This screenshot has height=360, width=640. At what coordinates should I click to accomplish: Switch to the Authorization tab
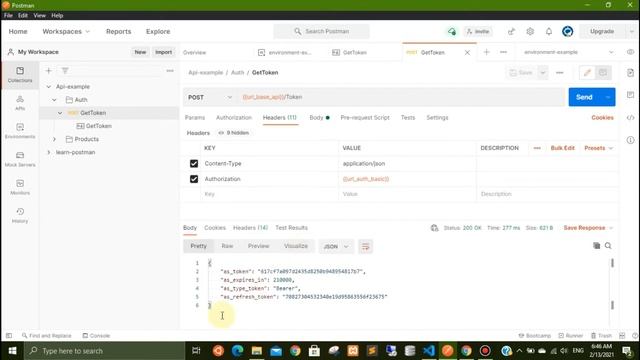pos(234,118)
